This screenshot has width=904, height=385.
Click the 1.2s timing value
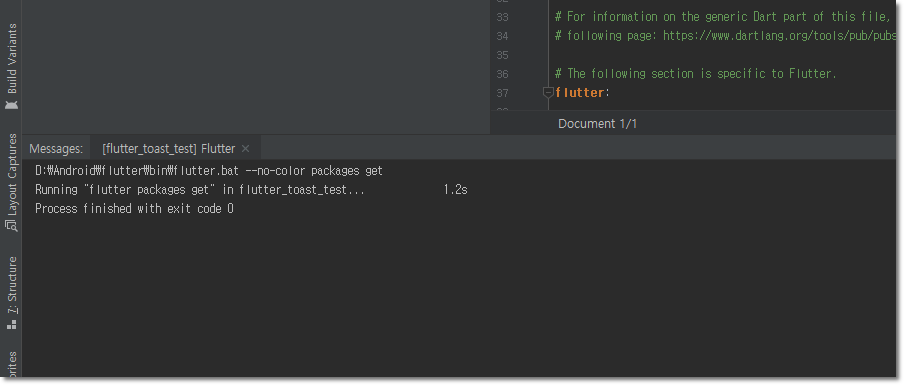click(x=455, y=190)
